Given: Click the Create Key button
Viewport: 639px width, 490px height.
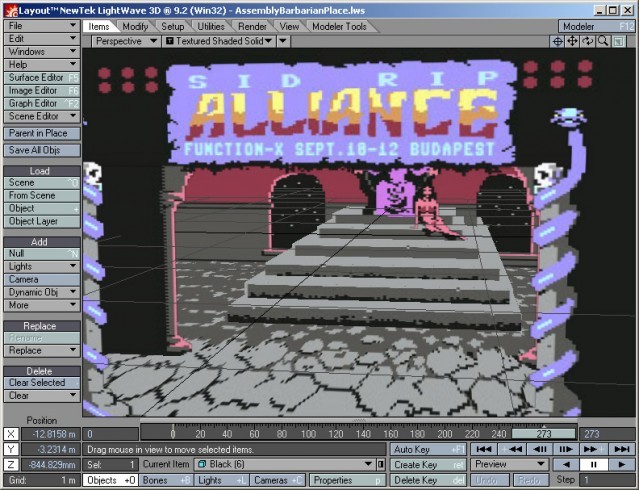Looking at the screenshot, I should 427,465.
